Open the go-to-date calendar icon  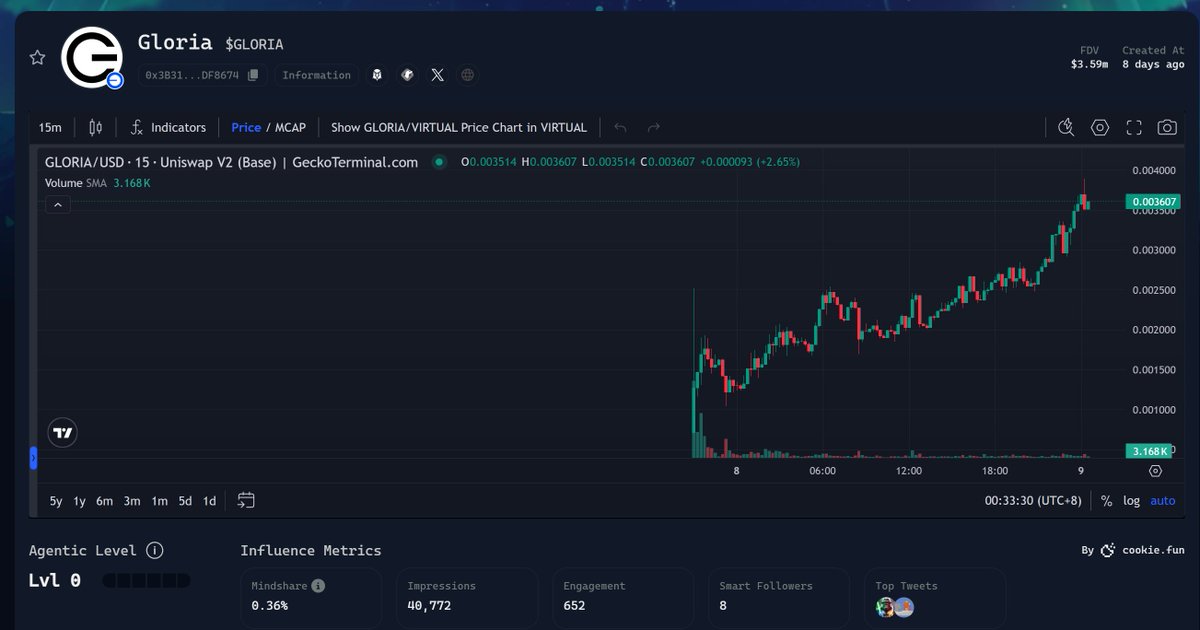pos(246,501)
